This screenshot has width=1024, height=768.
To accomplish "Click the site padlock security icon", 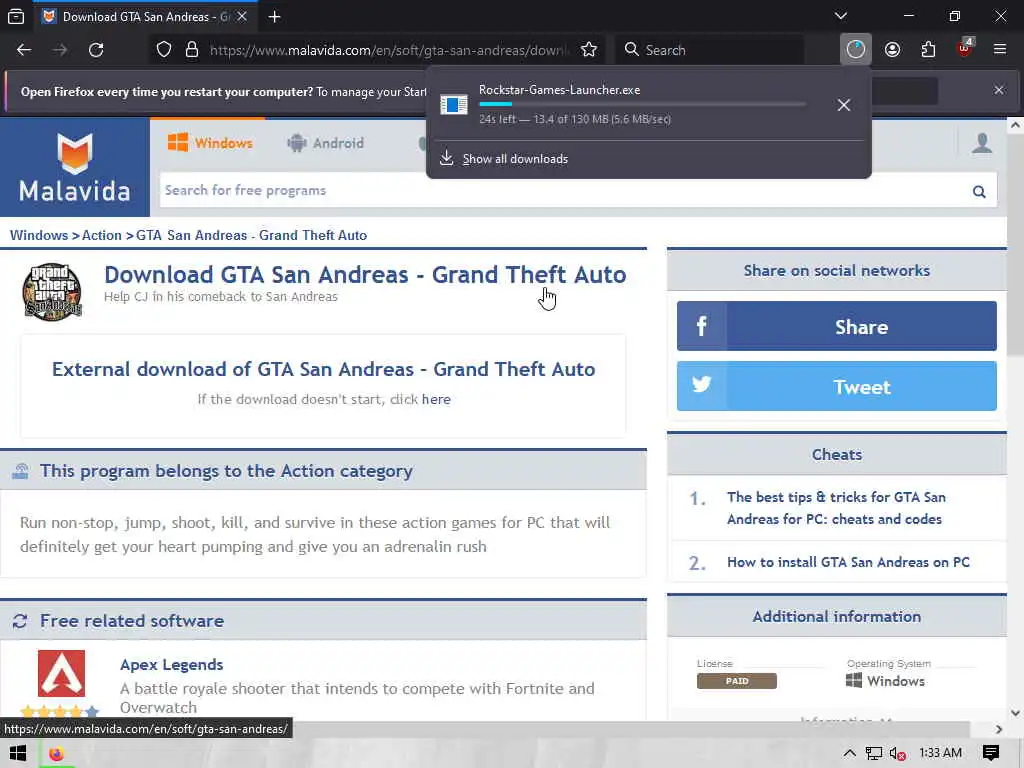I will (191, 50).
